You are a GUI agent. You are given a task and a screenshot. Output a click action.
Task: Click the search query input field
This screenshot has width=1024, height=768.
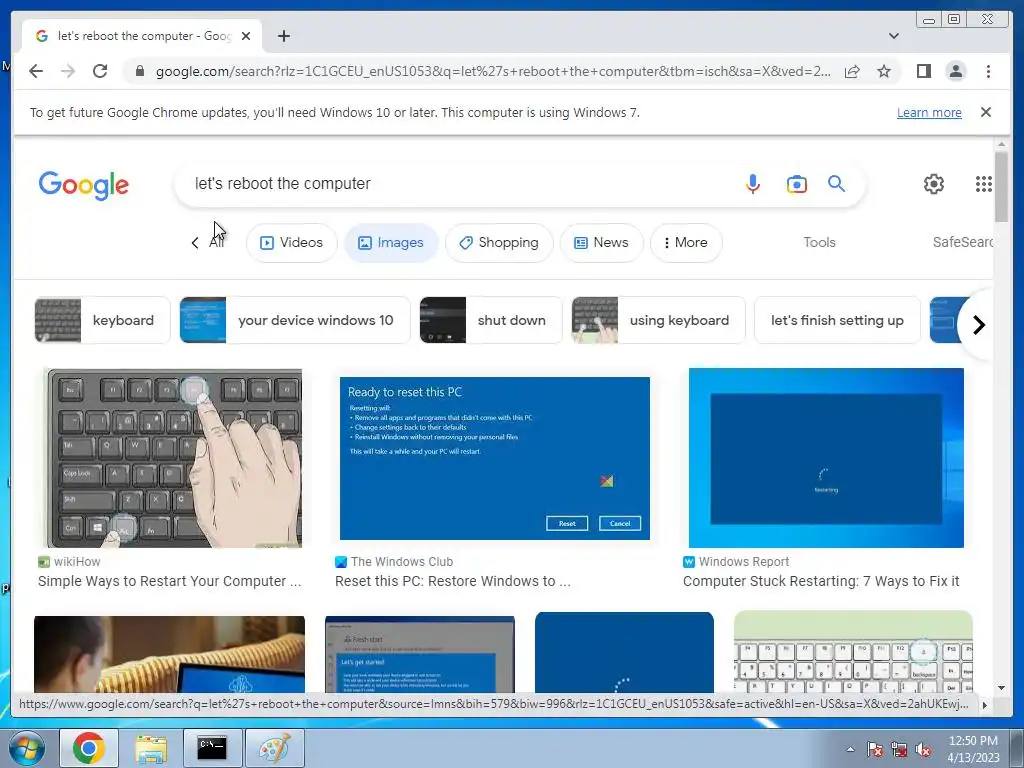457,184
